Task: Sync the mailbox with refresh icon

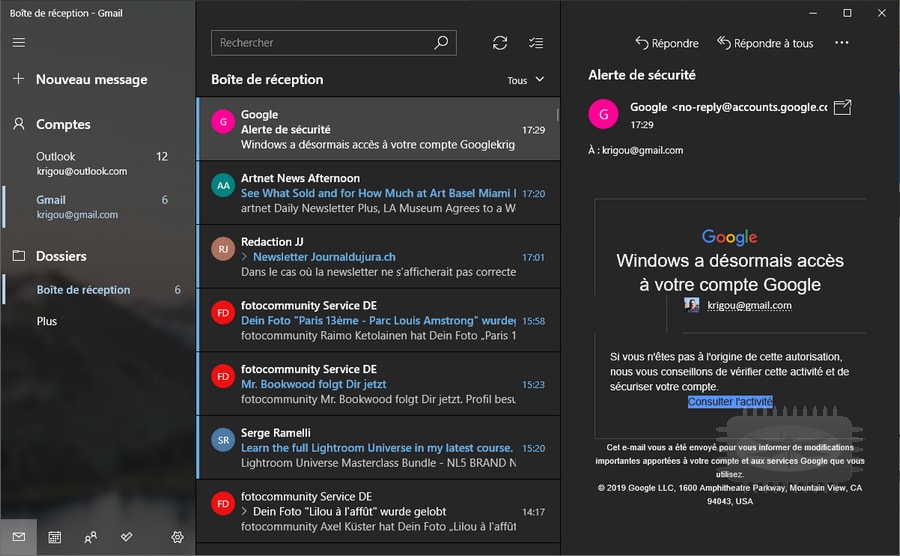Action: pos(500,43)
